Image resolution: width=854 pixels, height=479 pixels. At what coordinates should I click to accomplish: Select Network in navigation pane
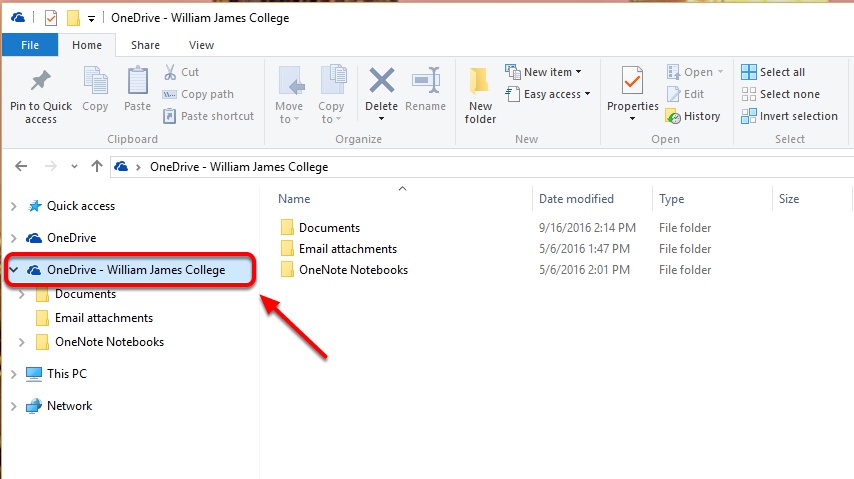point(69,406)
